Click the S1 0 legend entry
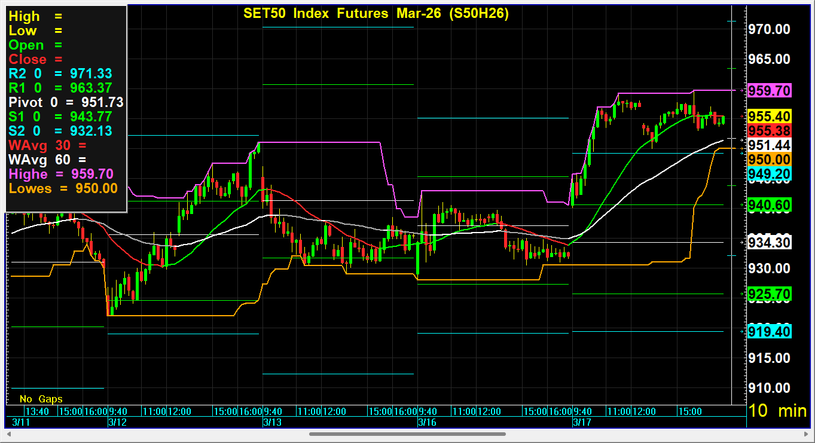 pyautogui.click(x=59, y=117)
